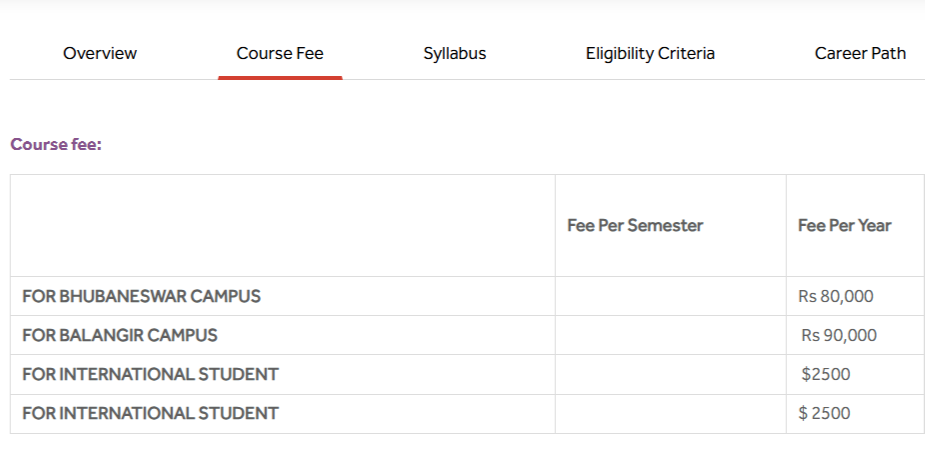This screenshot has height=454, width=925.
Task: Click the Rs 80,000 fee value
Action: [x=836, y=296]
